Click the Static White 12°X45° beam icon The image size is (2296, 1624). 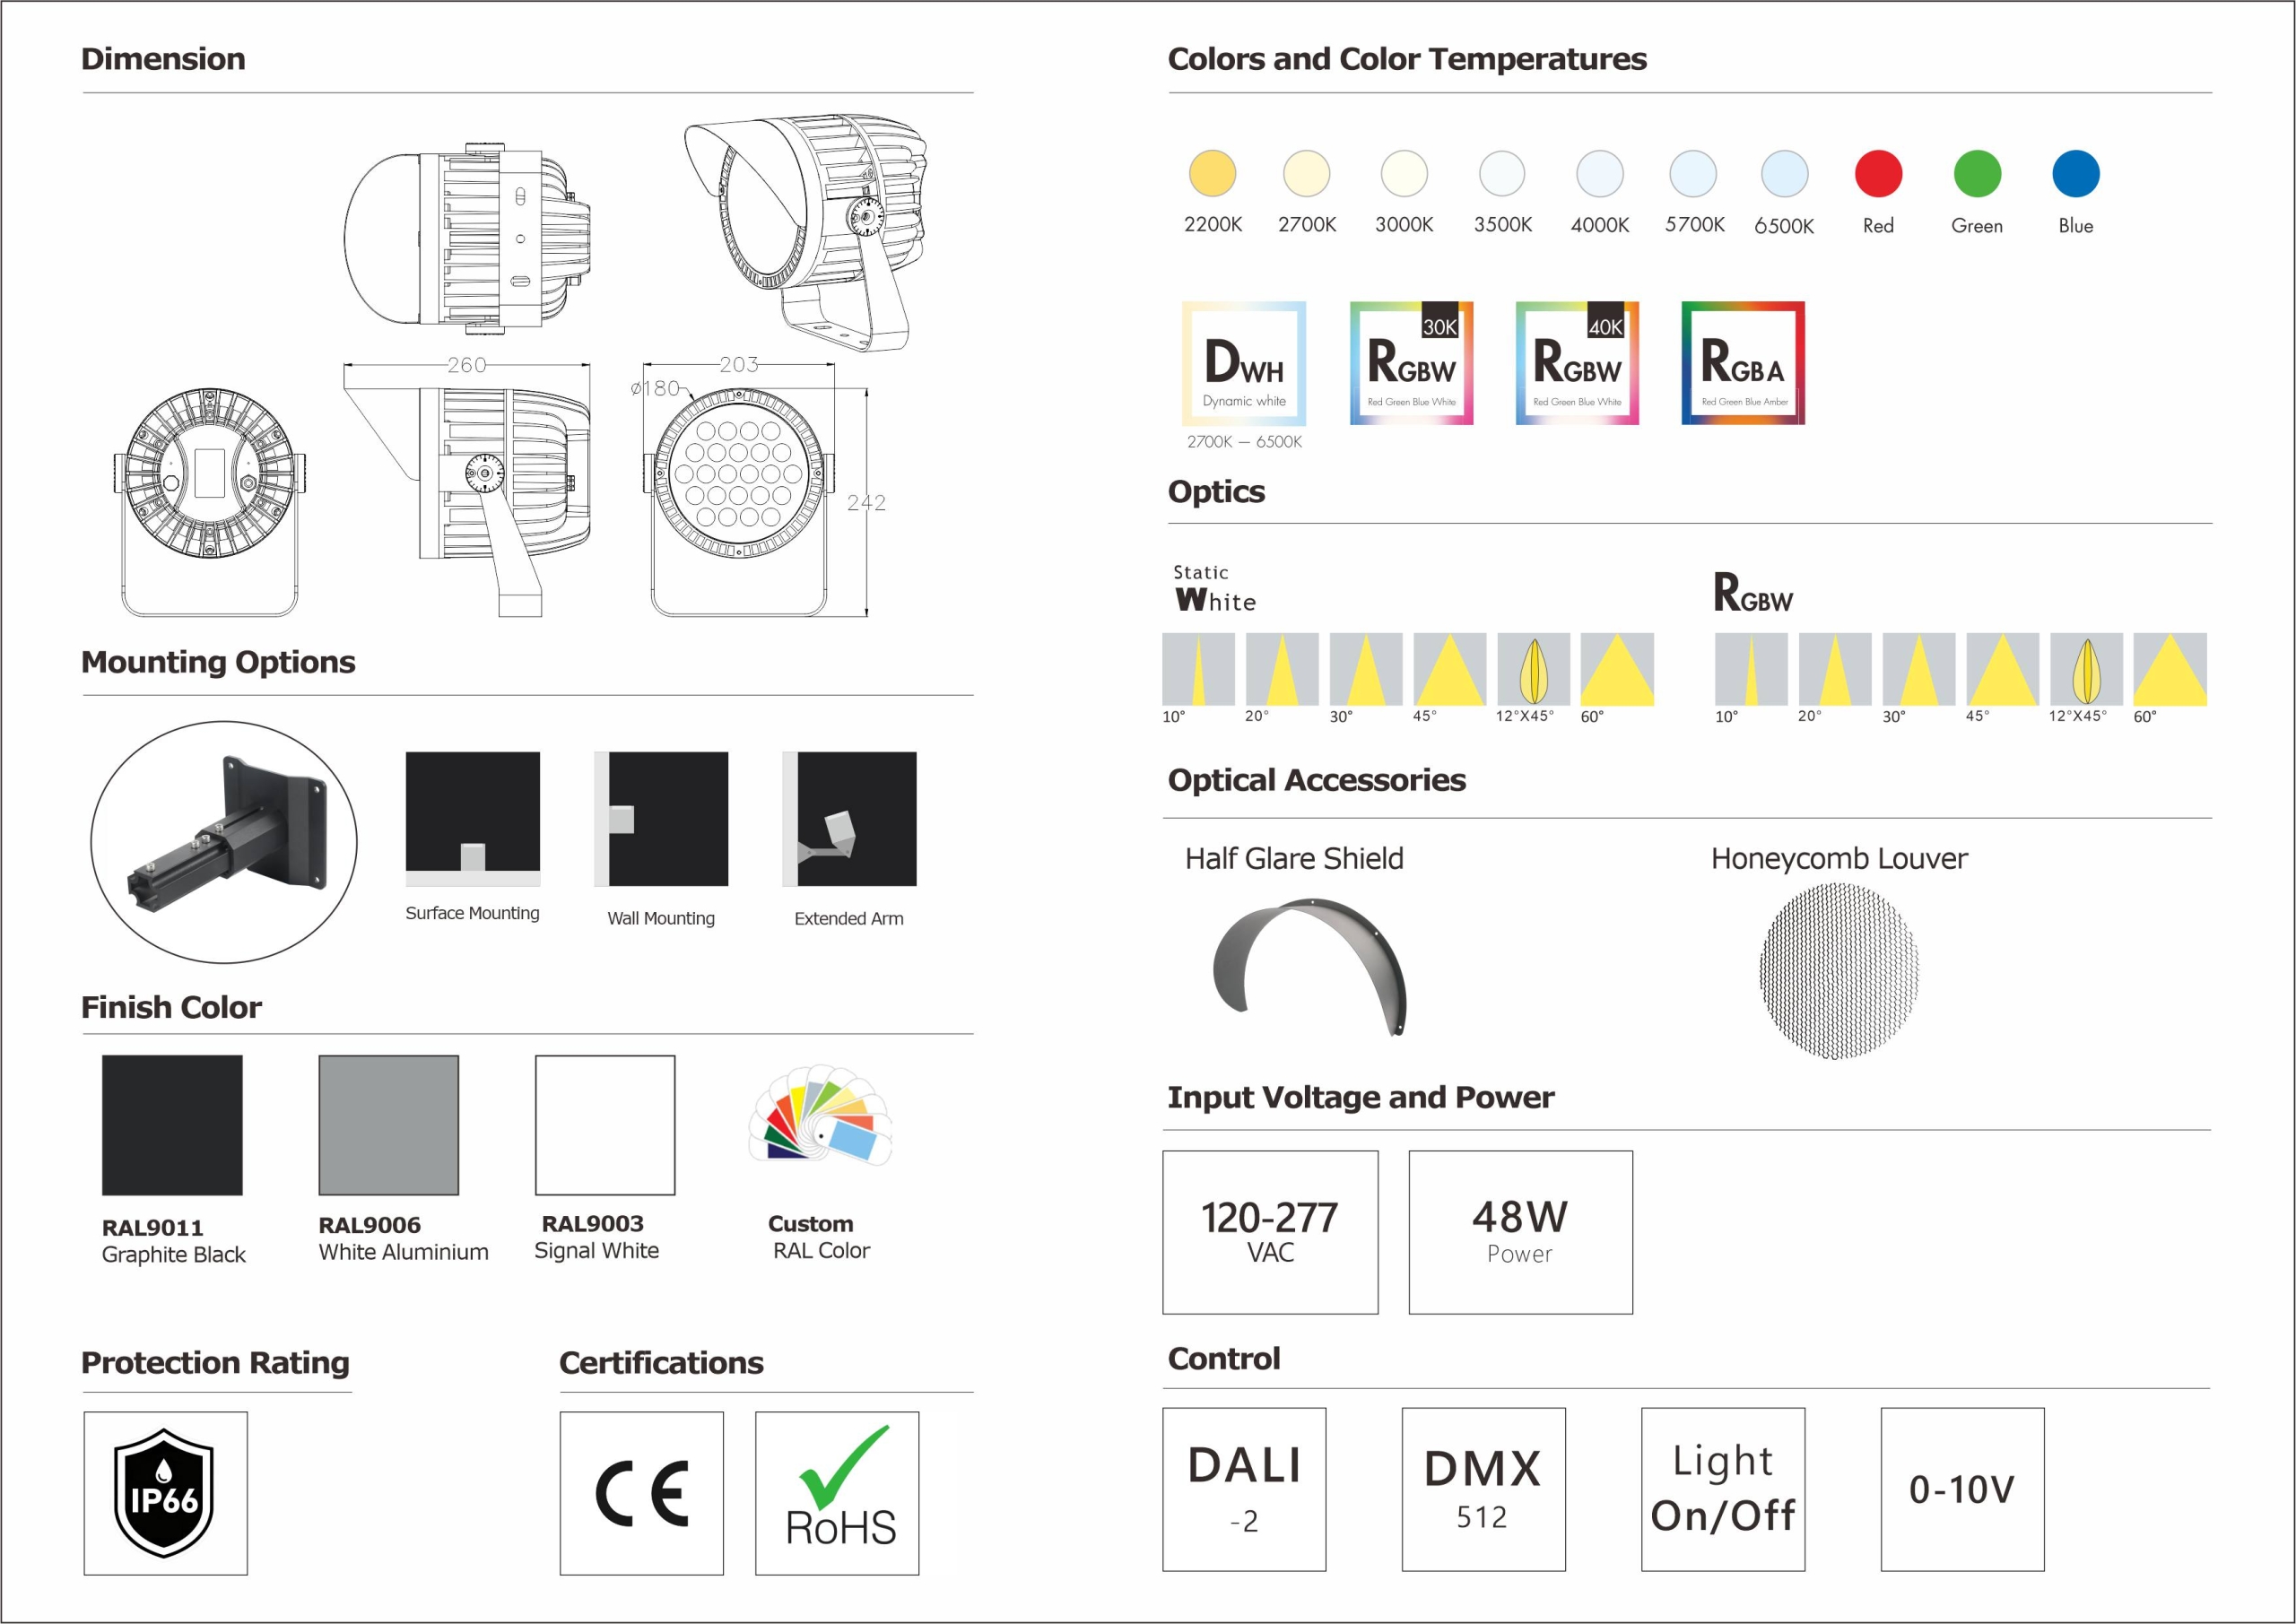[x=1533, y=669]
